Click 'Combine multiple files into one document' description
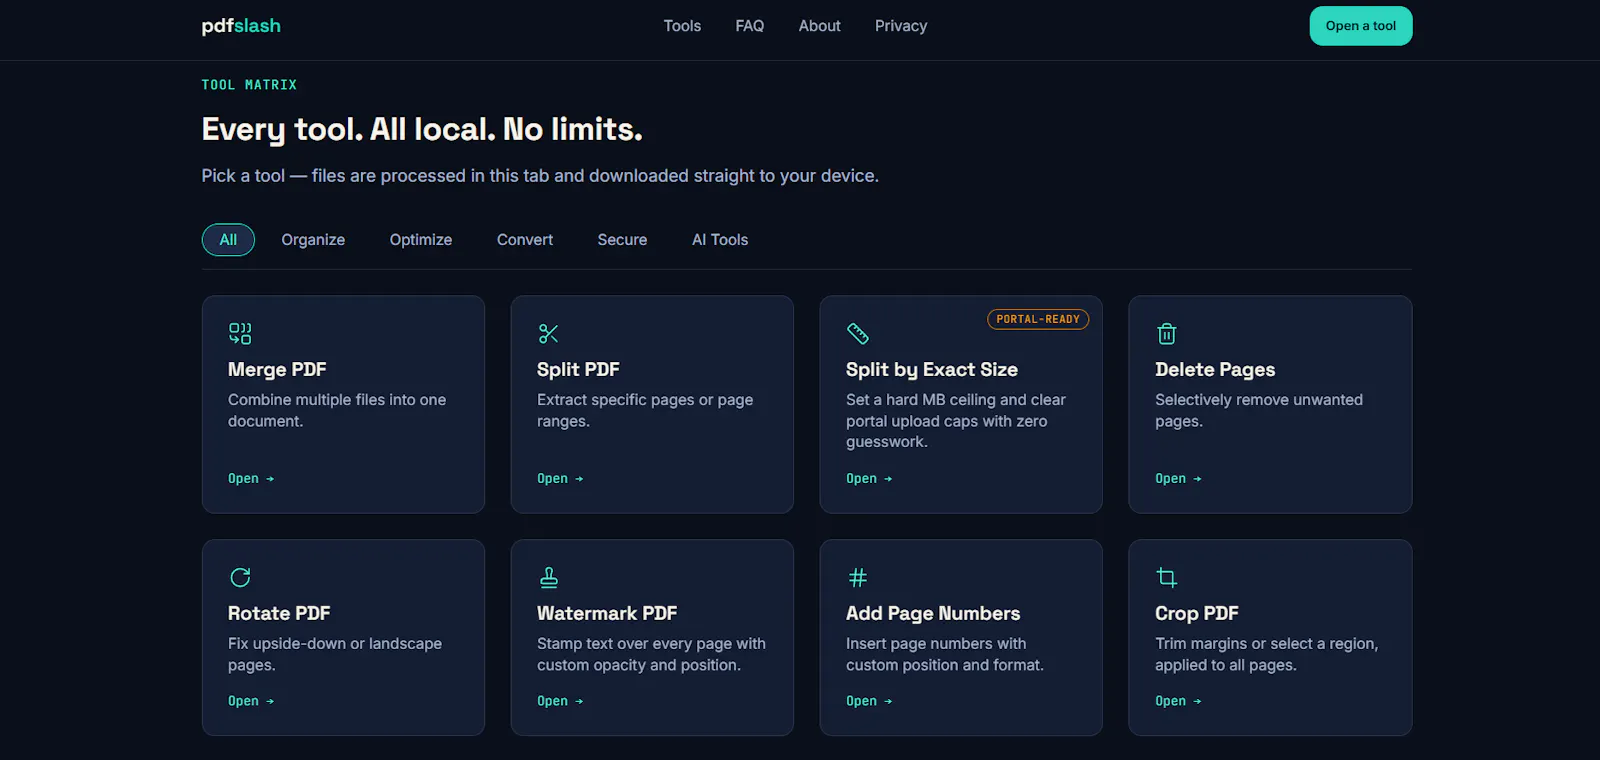Image resolution: width=1600 pixels, height=760 pixels. point(337,410)
